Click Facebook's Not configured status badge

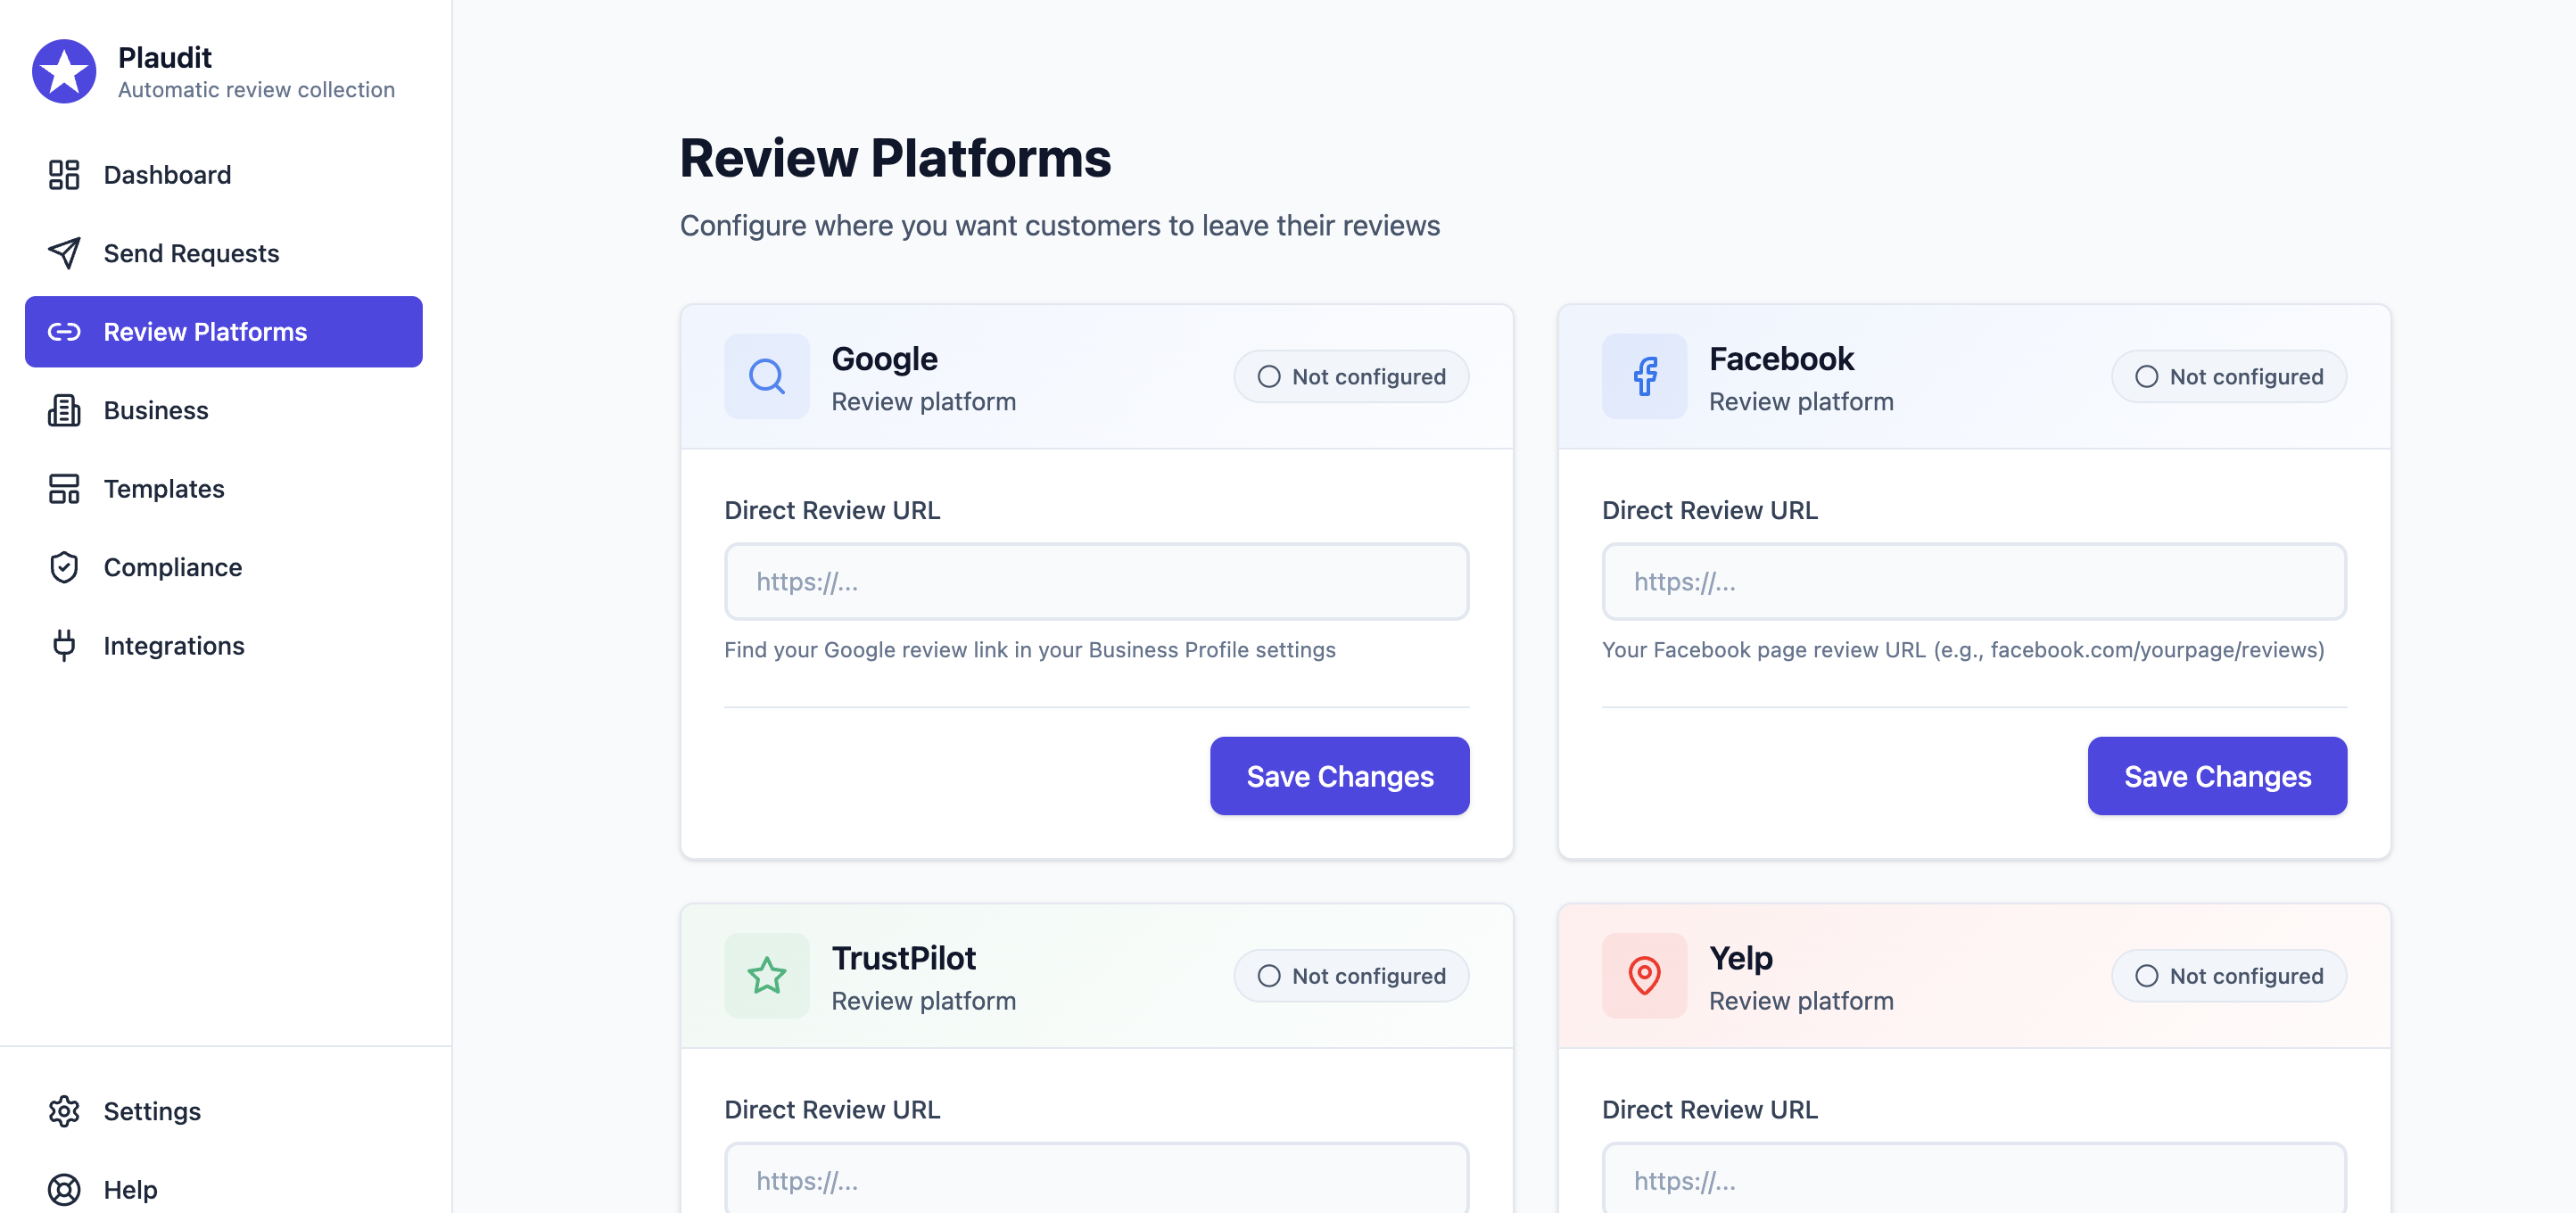pyautogui.click(x=2228, y=377)
